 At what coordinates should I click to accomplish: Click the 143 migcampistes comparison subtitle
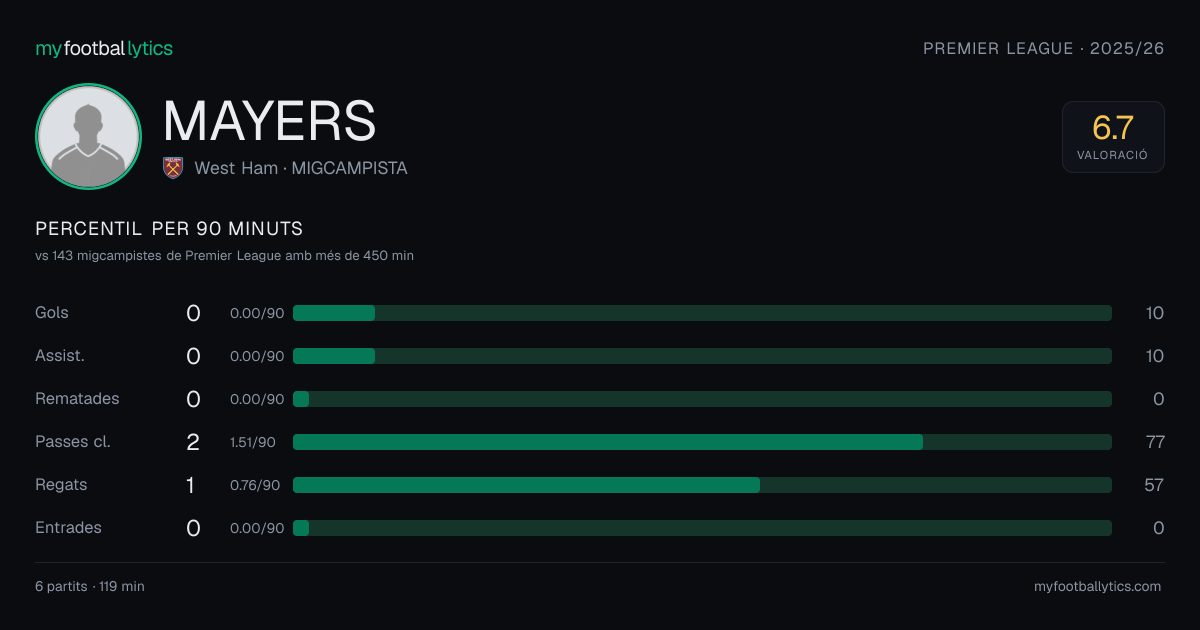224,256
